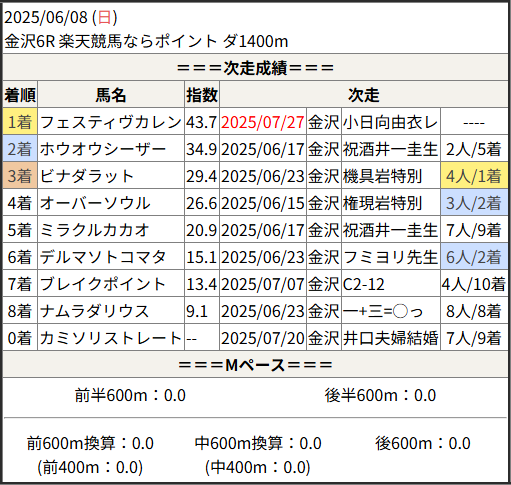
Task: Click the 馬名 column header
Action: pyautogui.click(x=111, y=95)
